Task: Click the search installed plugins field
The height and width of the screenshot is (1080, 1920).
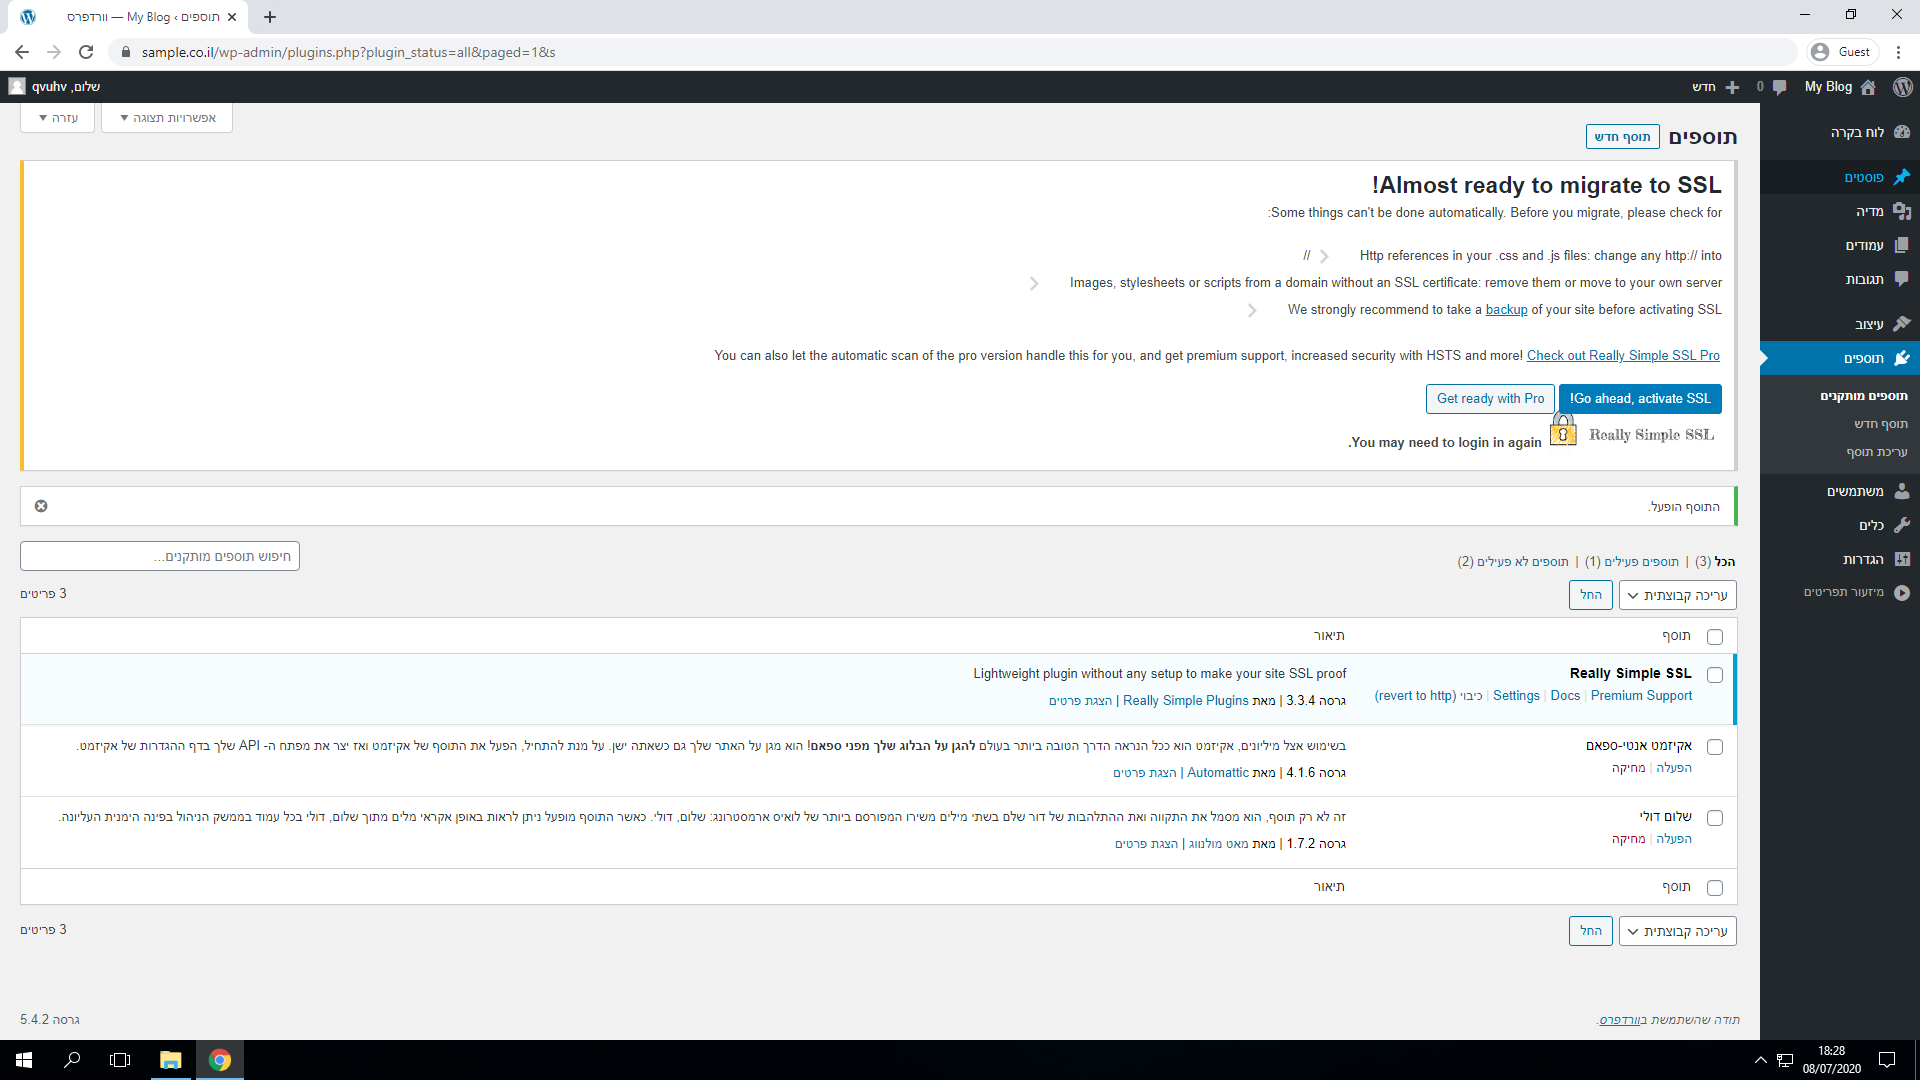Action: [x=160, y=556]
